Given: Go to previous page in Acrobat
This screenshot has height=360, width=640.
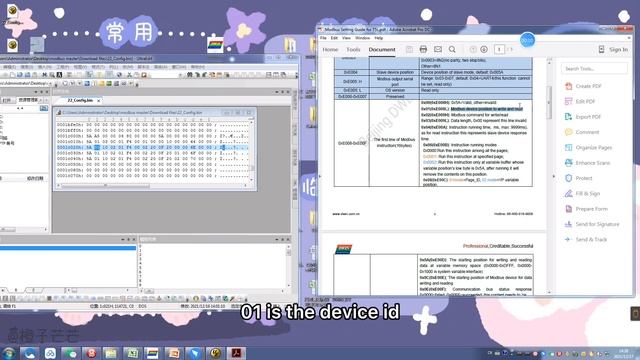Looking at the screenshot, I should click(473, 49).
